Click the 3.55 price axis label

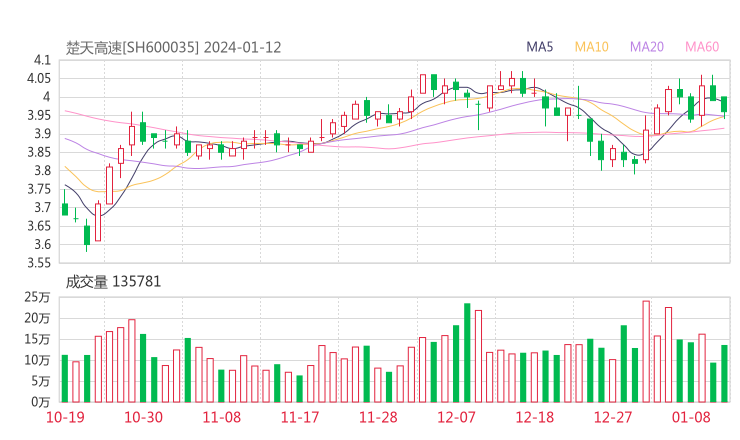[x=39, y=263]
